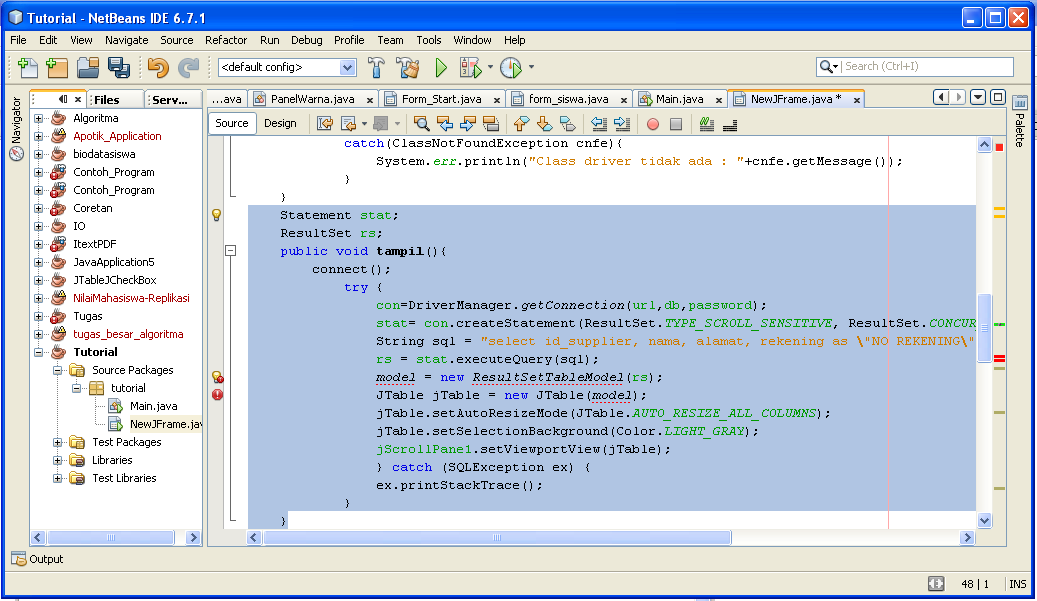Screen dimensions: 1037x601
Task: Click the light bulb hint beside Statement stat
Action: pyautogui.click(x=216, y=215)
